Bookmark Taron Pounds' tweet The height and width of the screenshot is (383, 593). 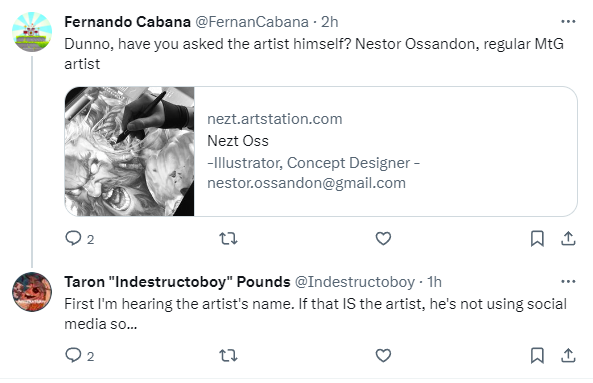click(537, 355)
